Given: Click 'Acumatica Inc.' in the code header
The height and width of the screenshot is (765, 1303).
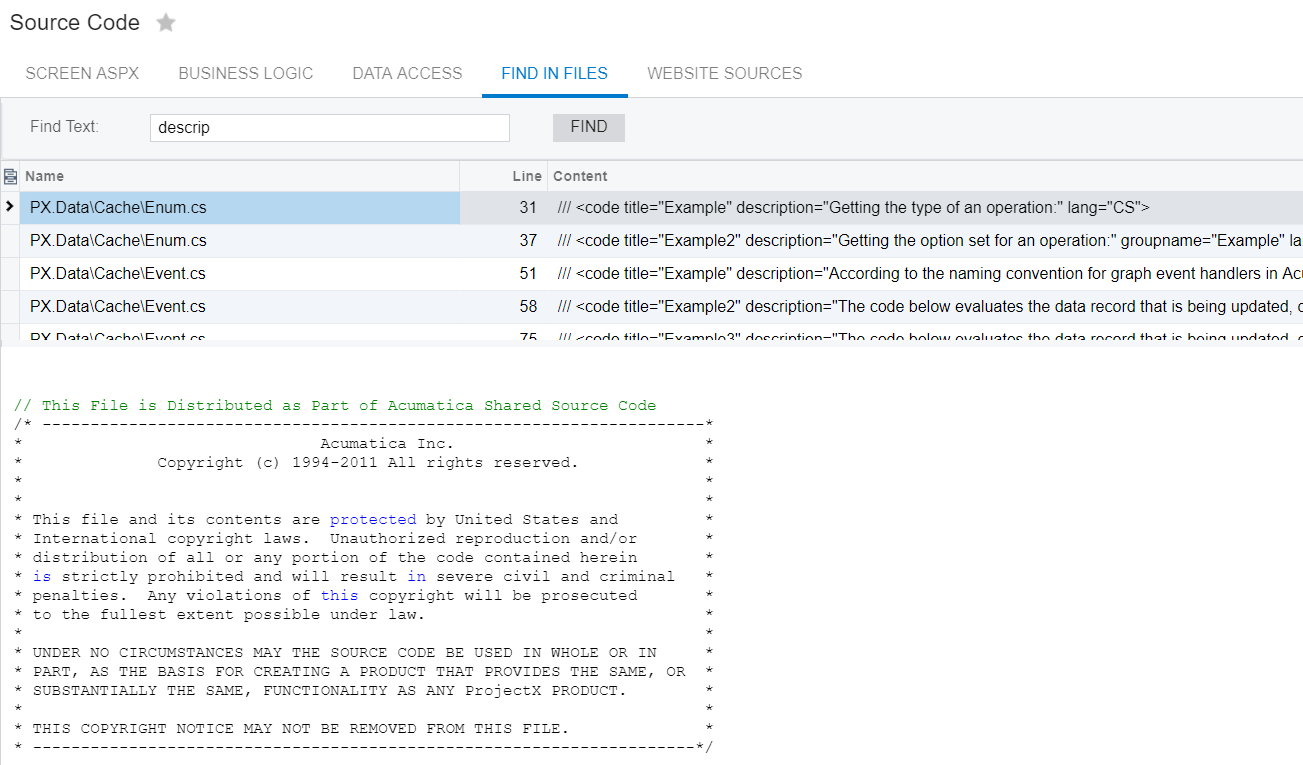Looking at the screenshot, I should pyautogui.click(x=387, y=443).
